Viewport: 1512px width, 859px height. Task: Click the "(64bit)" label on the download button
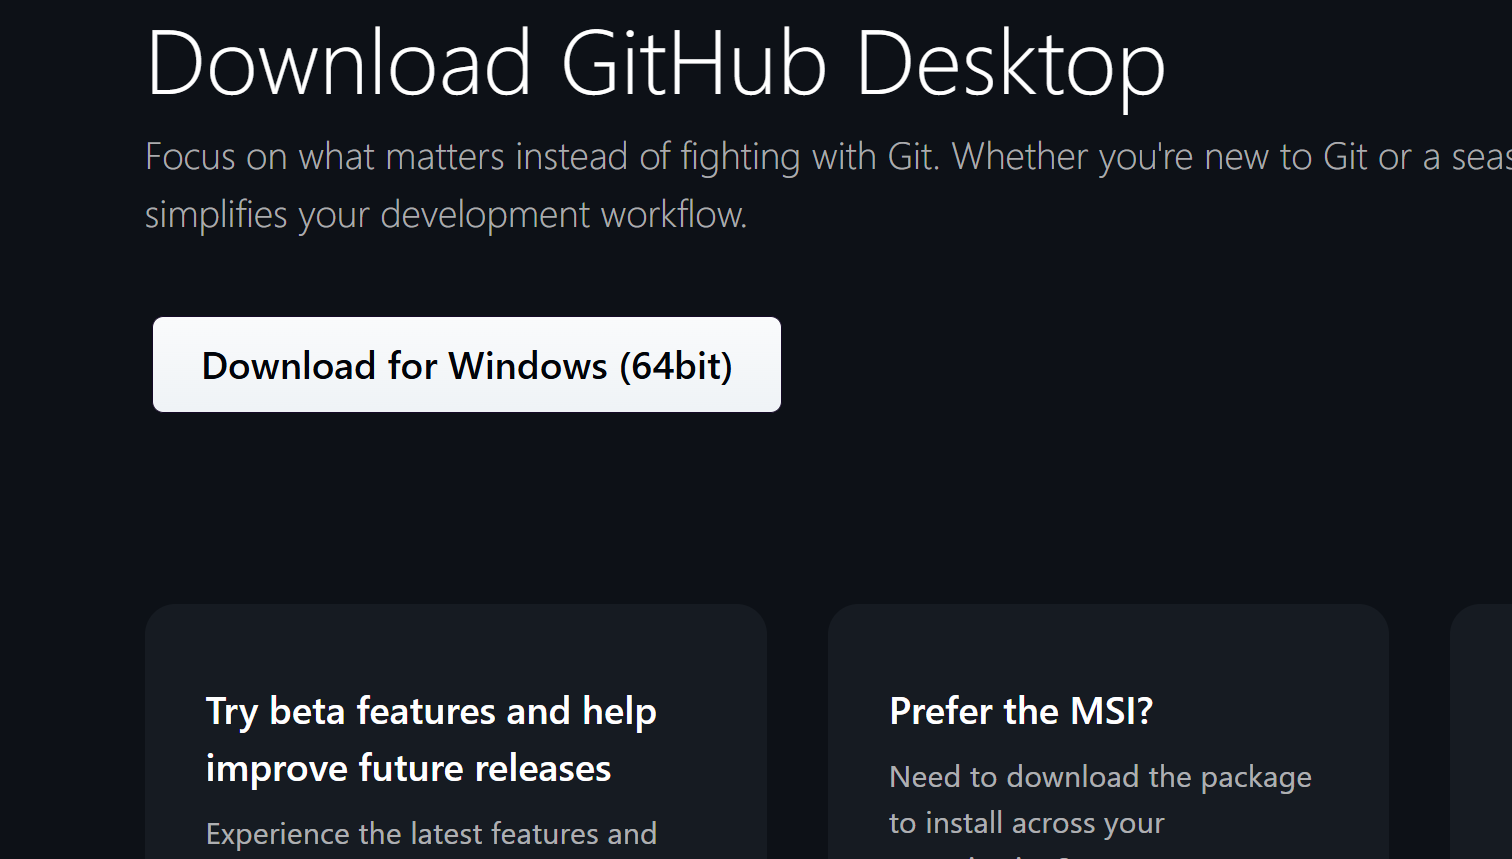676,366
